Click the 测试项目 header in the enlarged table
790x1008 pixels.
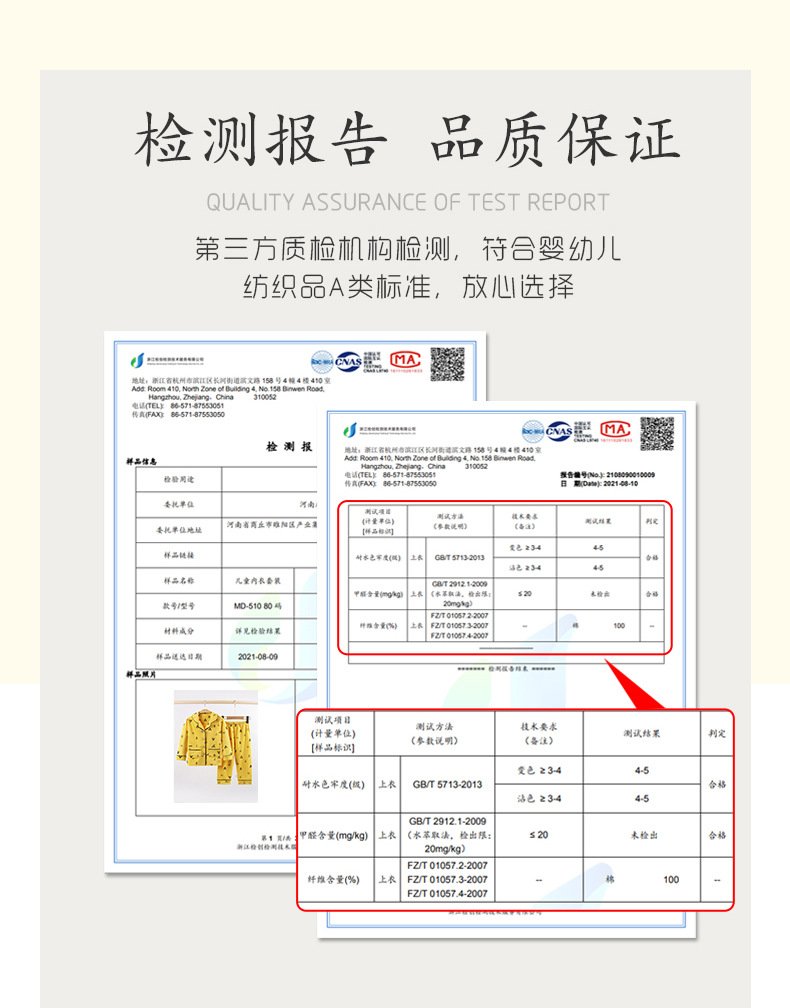(333, 720)
